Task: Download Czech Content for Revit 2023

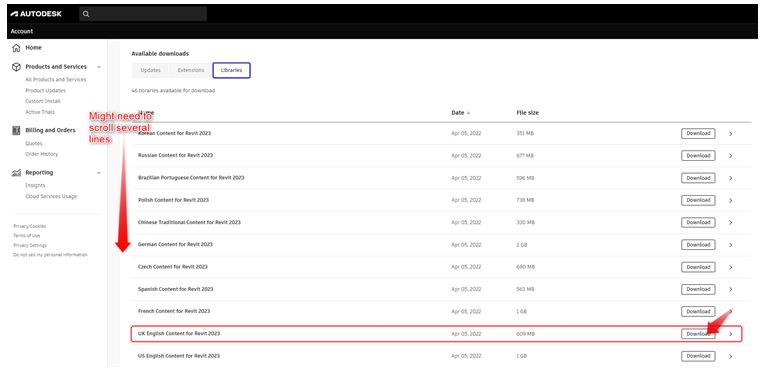Action: [698, 267]
